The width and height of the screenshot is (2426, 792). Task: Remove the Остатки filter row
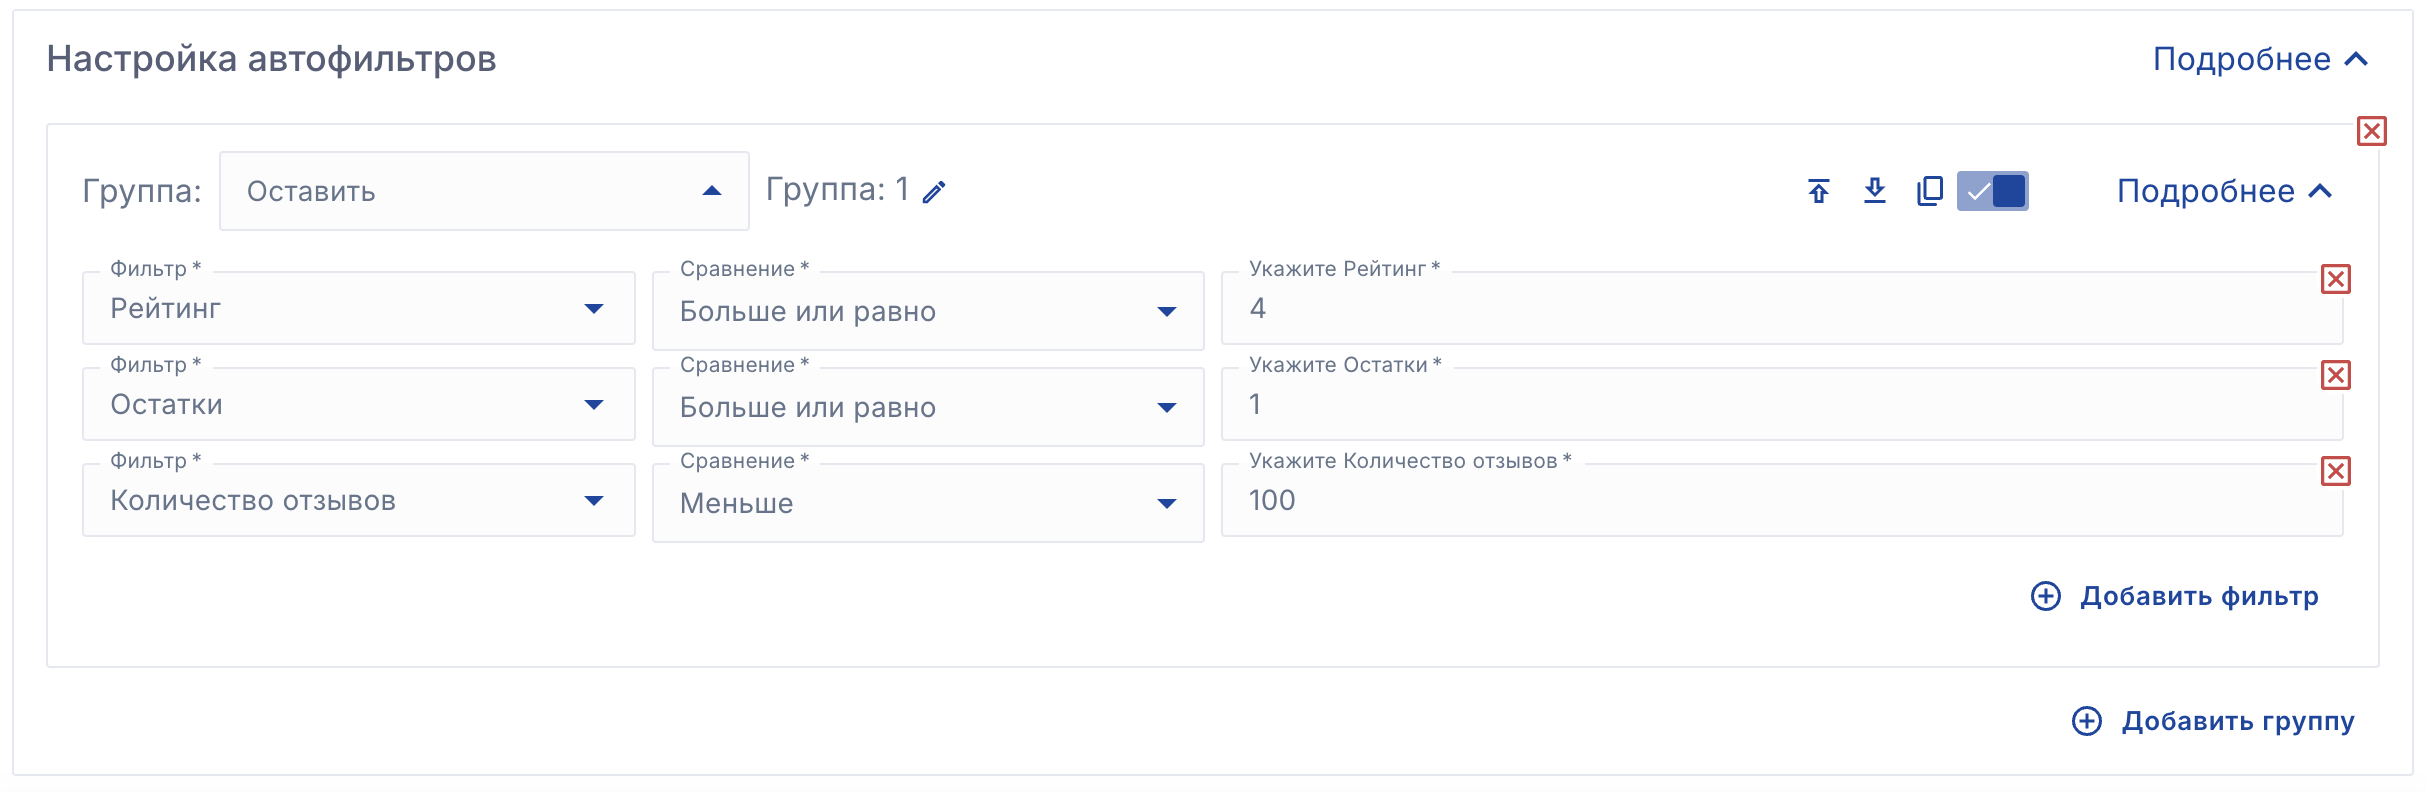click(2336, 375)
